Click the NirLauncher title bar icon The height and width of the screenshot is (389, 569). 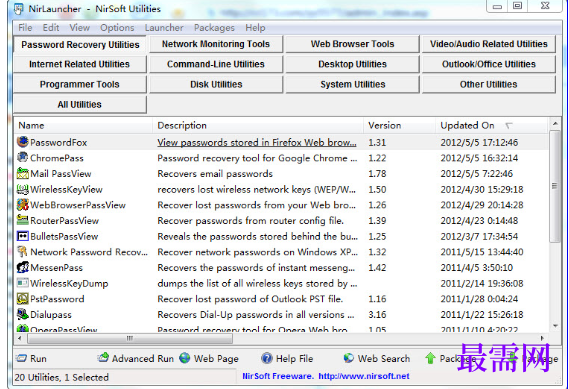19,9
